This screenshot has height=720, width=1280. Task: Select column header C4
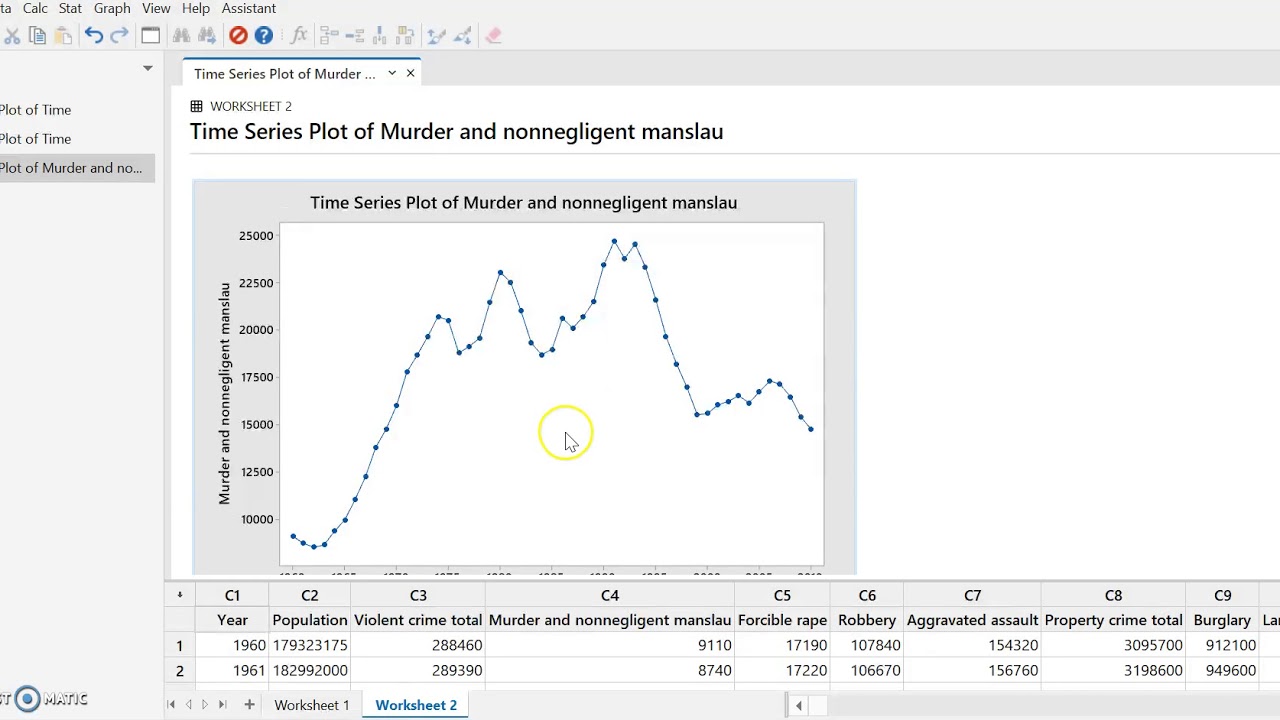tap(610, 595)
